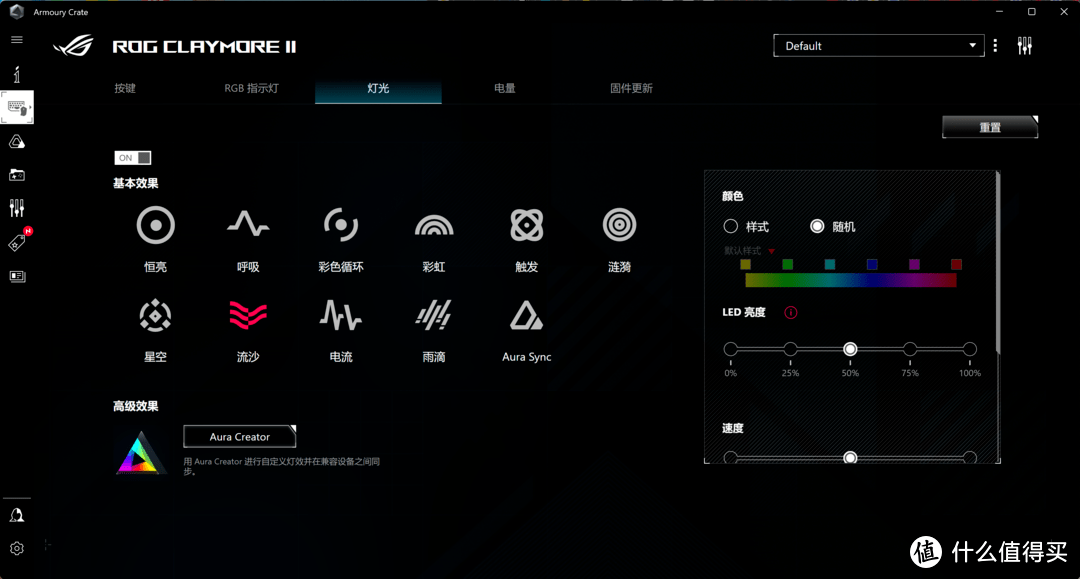Click the Armoury Crate title bar icon
Viewport: 1080px width, 579px height.
coord(17,12)
